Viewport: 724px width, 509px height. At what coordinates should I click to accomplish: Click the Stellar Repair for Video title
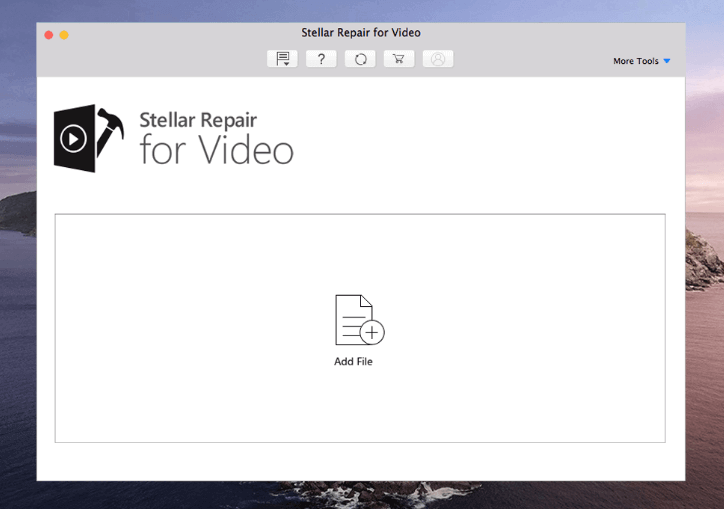click(x=361, y=33)
